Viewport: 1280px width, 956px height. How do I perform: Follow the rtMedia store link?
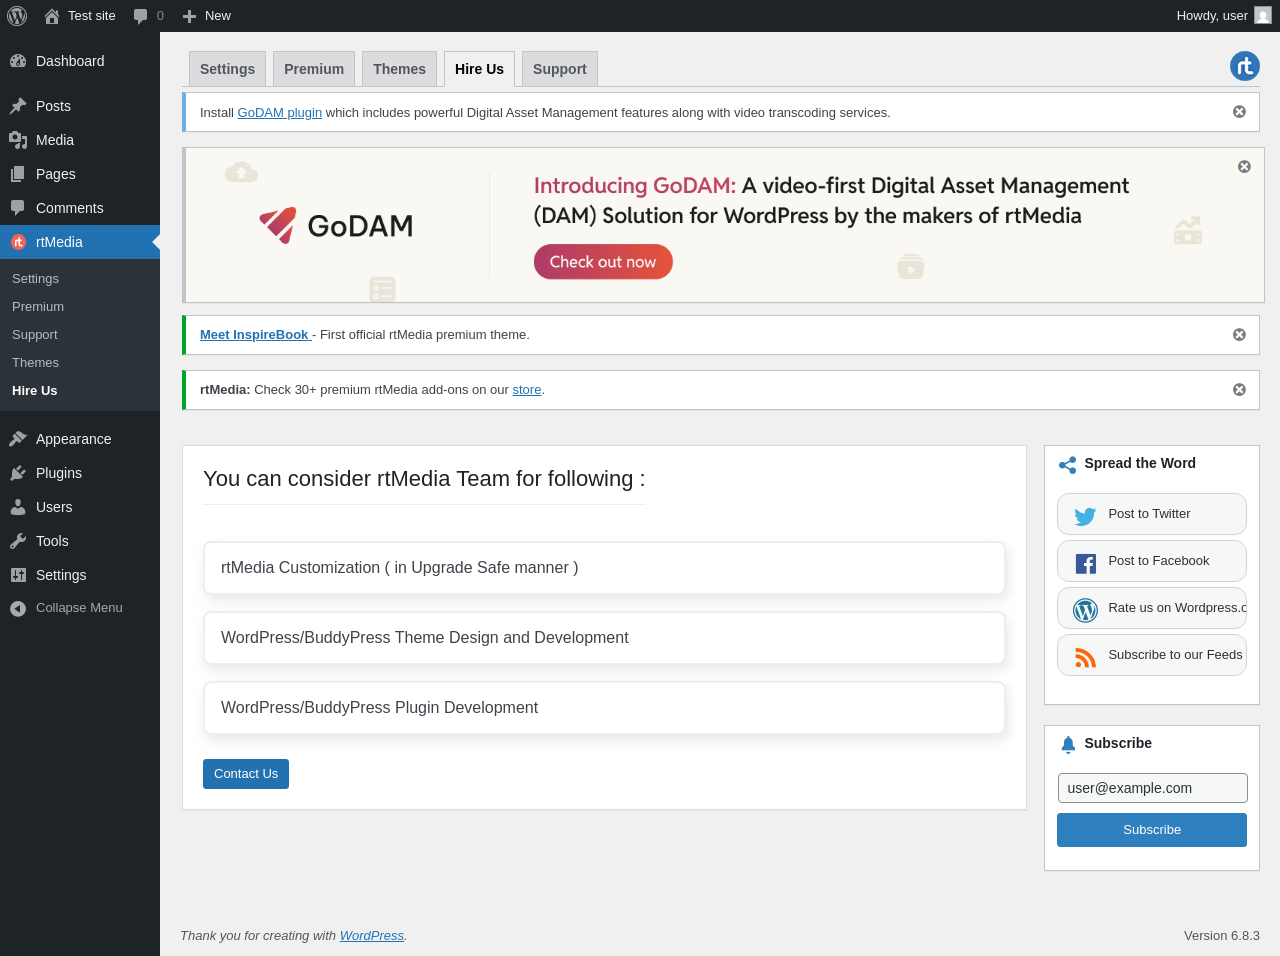coord(527,390)
